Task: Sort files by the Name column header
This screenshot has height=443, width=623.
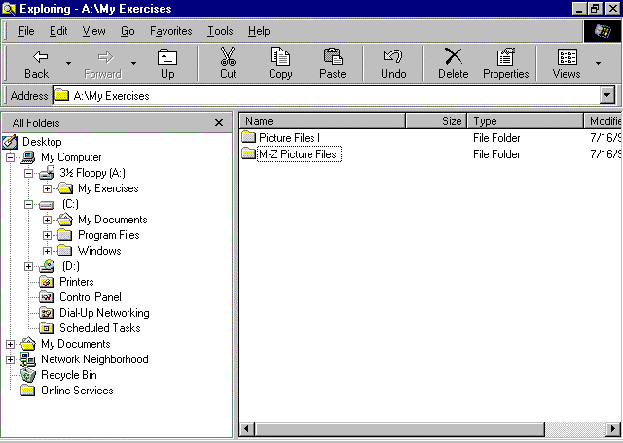Action: [x=320, y=121]
